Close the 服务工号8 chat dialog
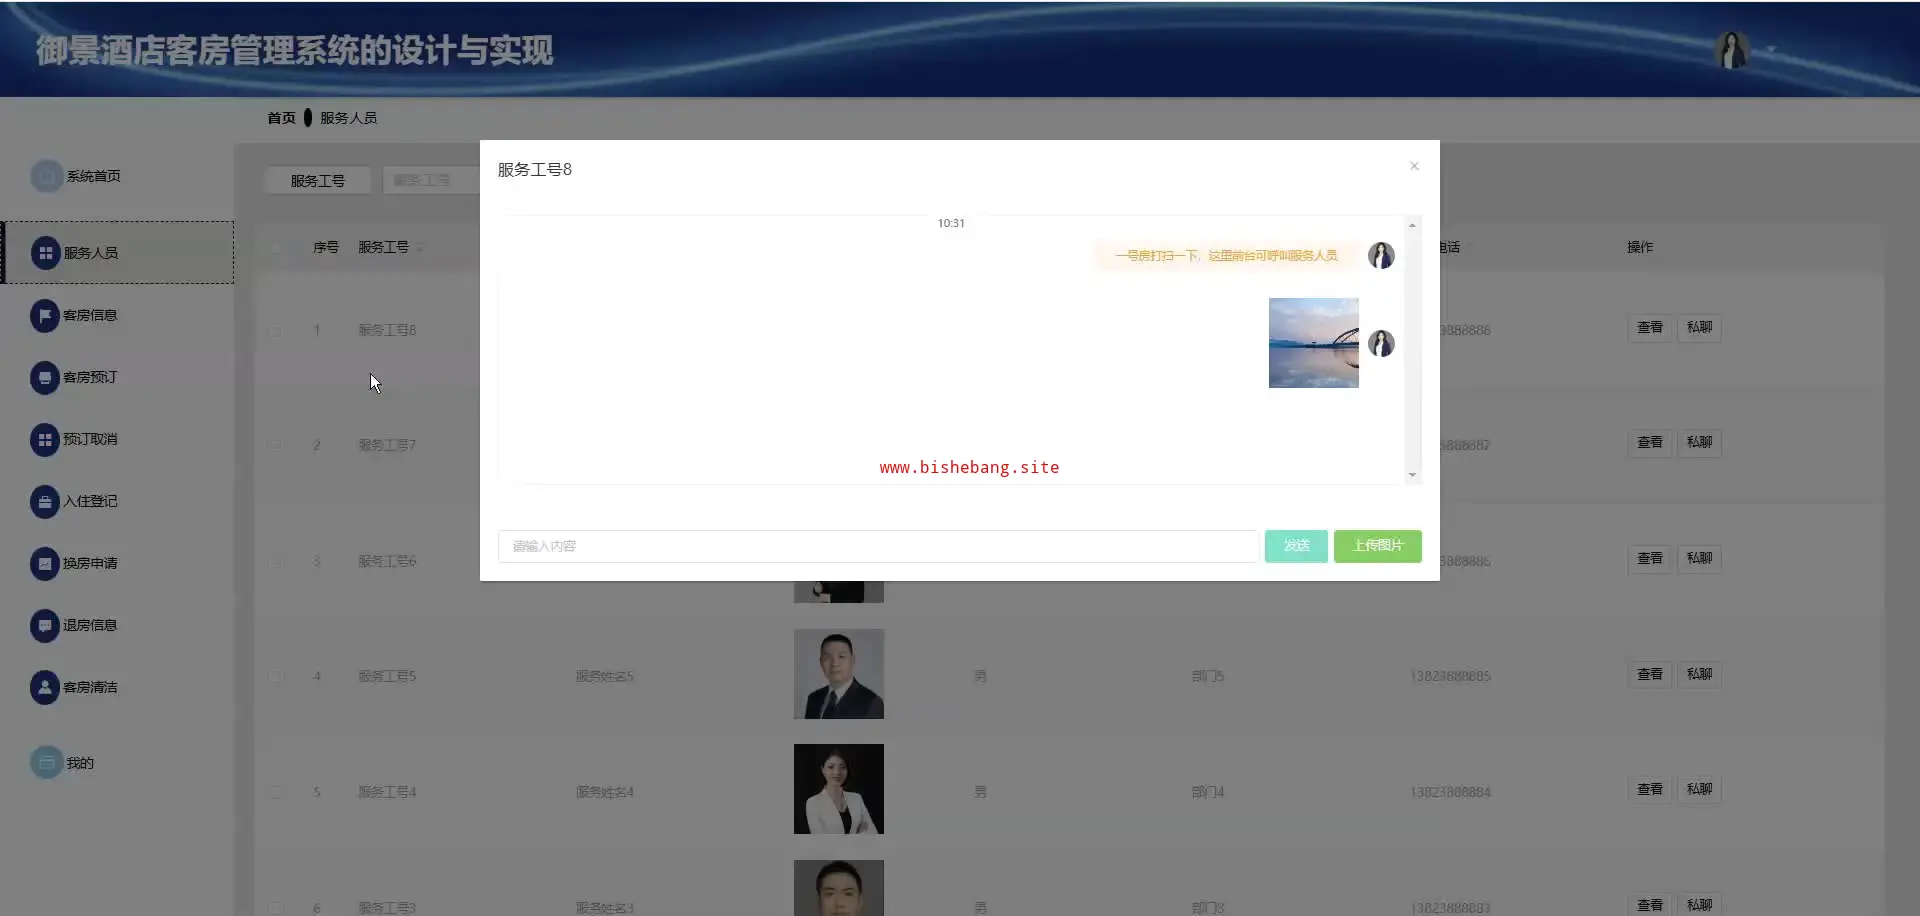 [x=1414, y=166]
